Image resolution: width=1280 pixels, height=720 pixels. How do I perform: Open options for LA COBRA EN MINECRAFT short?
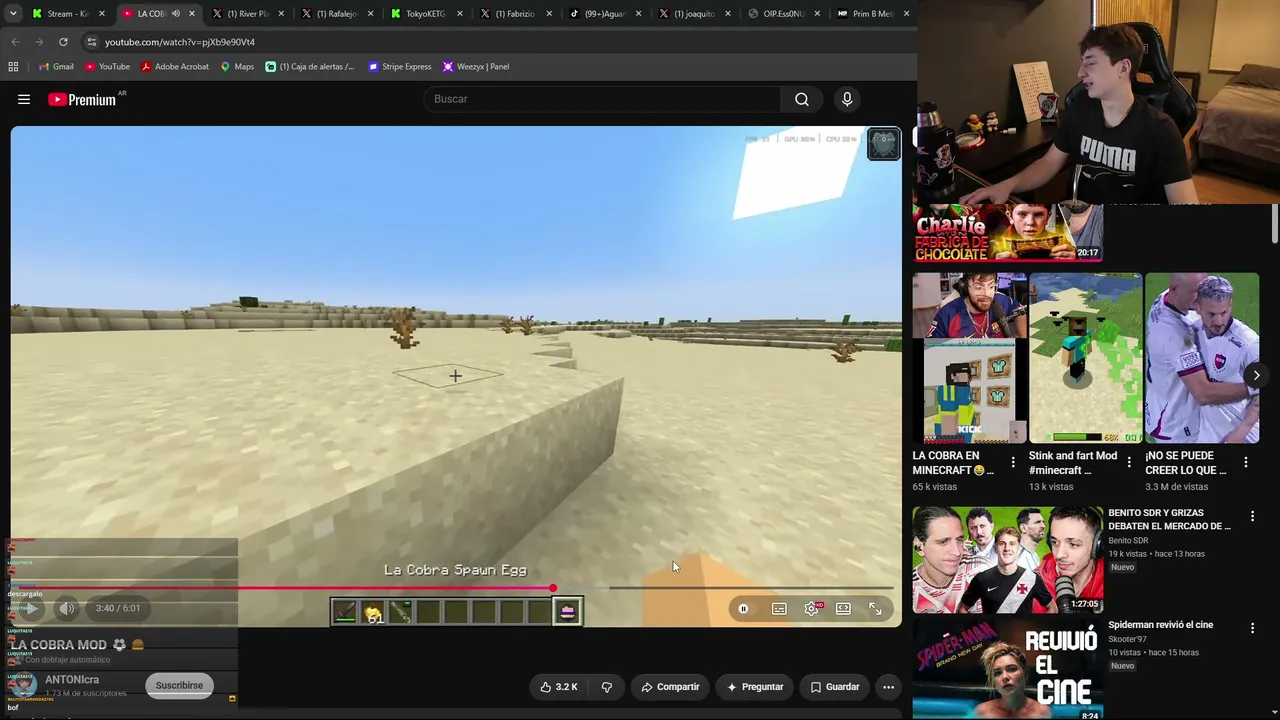1013,462
